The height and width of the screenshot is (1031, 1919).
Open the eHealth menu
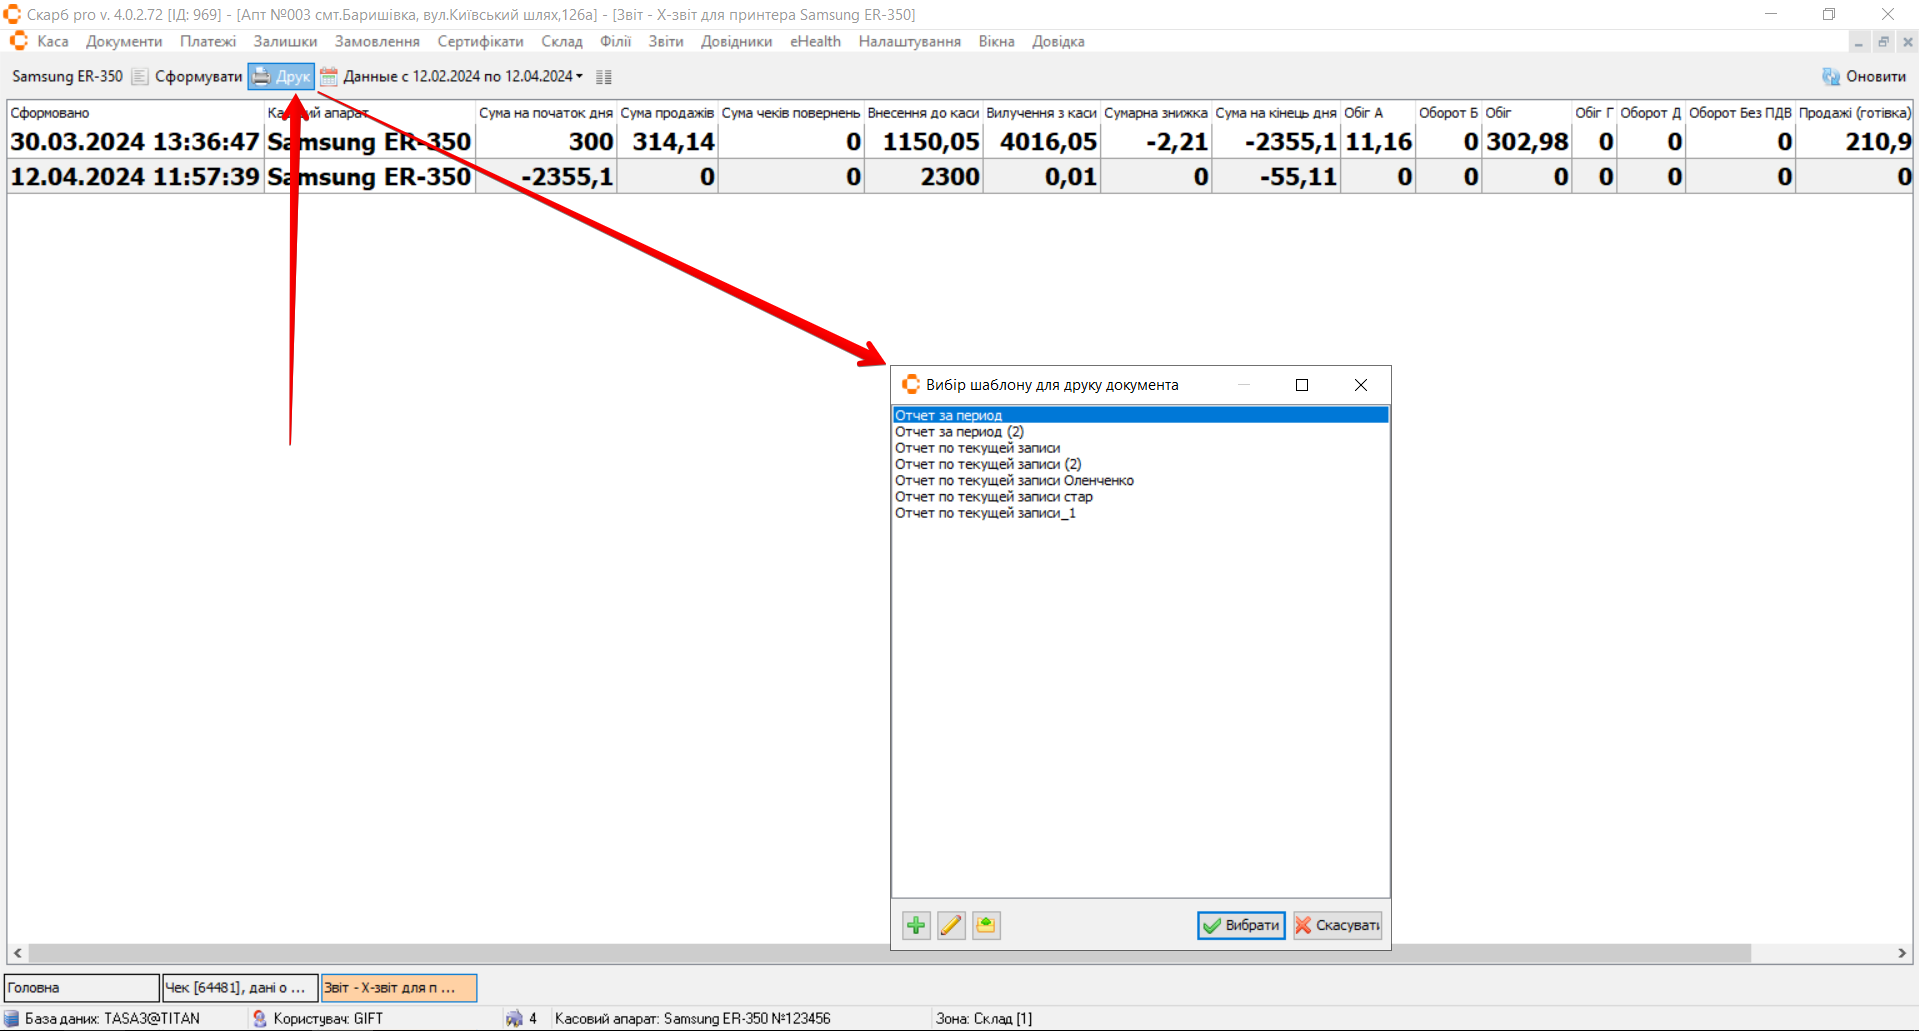click(x=815, y=42)
